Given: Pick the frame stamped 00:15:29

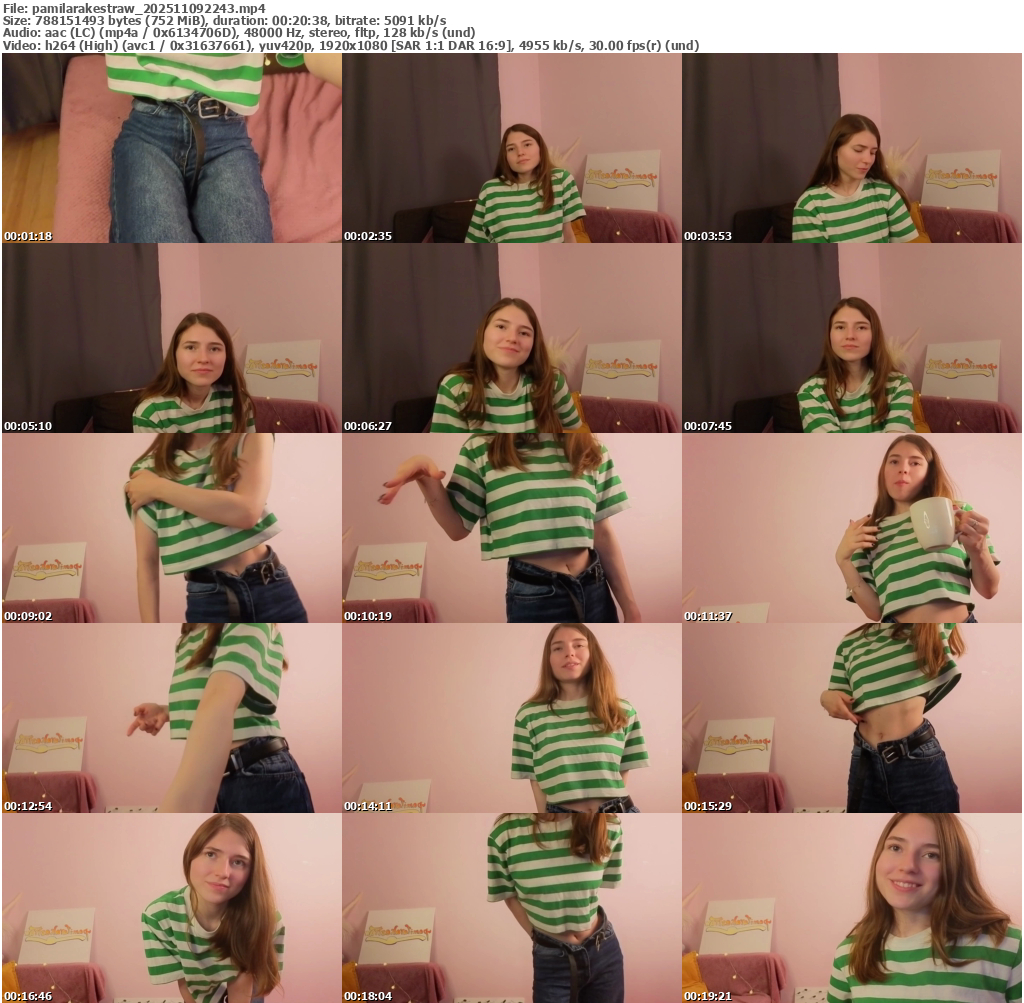Looking at the screenshot, I should (851, 718).
